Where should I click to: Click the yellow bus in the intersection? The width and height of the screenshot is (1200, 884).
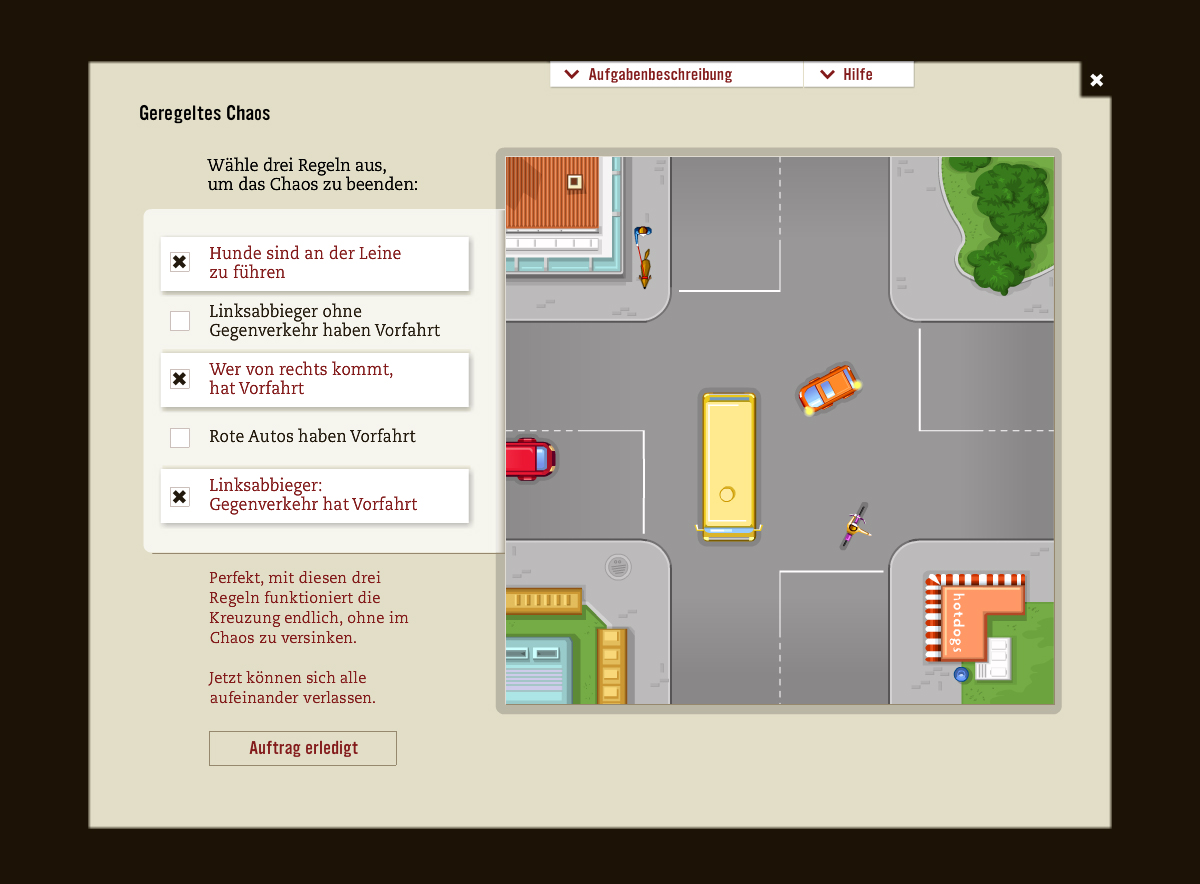(x=729, y=466)
